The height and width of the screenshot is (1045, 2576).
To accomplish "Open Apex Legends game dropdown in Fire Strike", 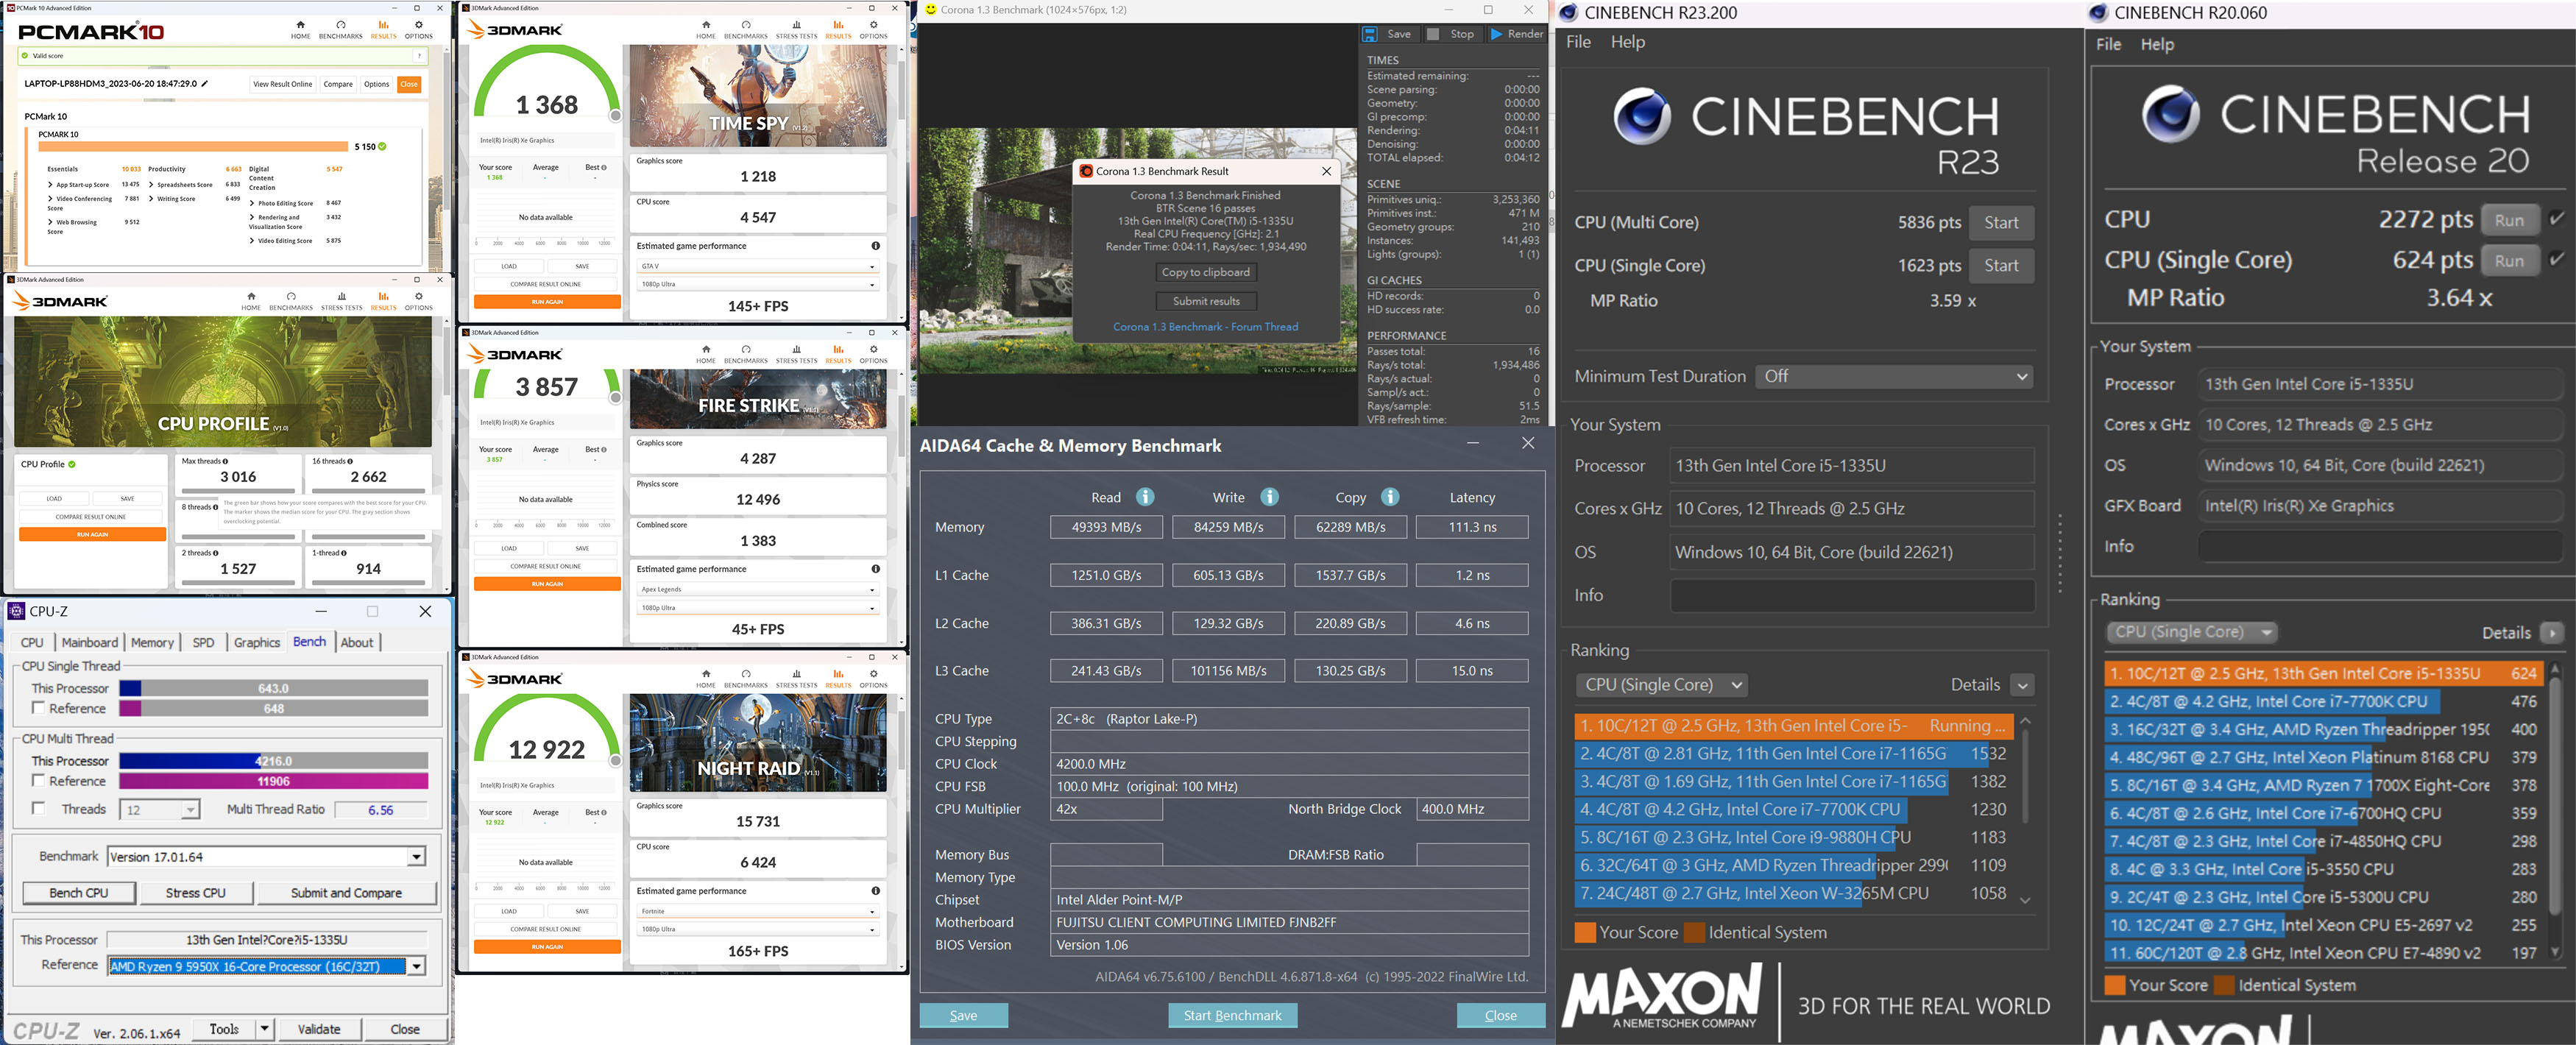I will 758,590.
